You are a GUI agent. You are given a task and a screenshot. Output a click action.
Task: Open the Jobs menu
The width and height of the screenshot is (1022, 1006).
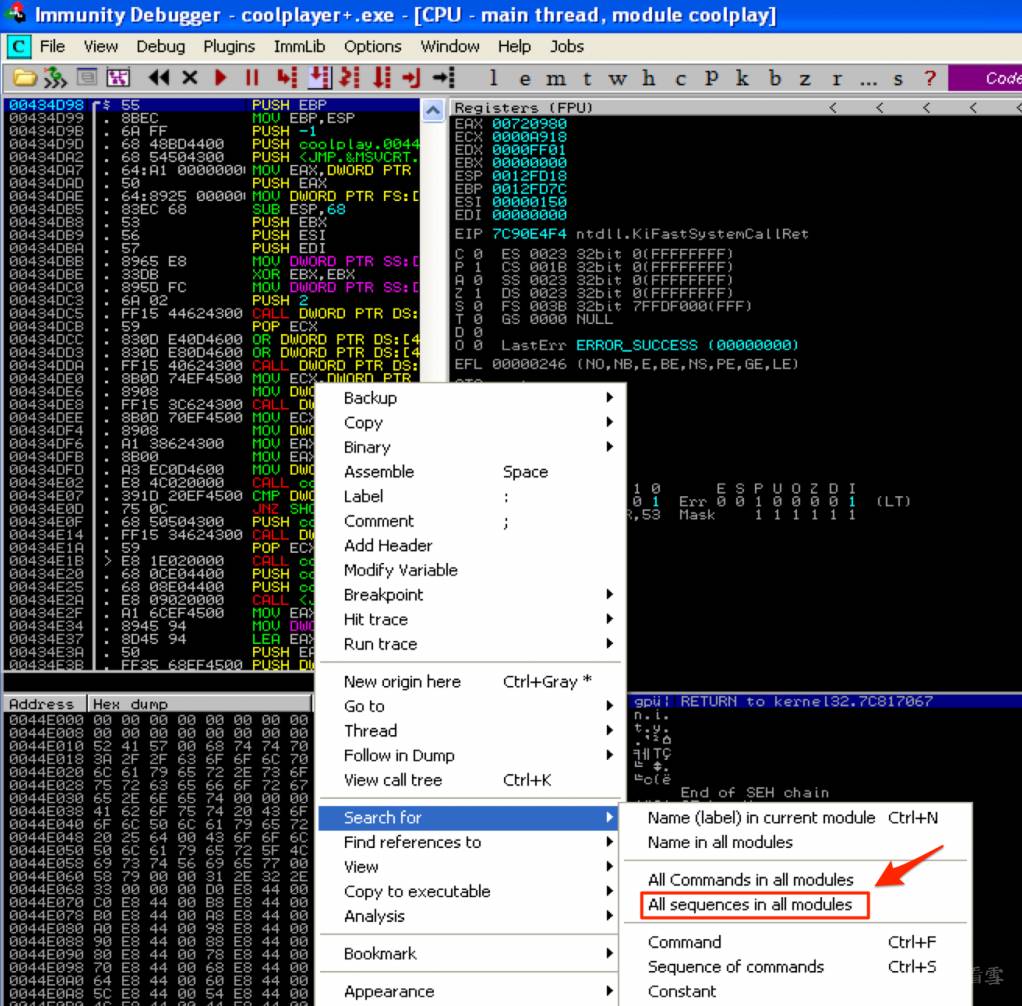pos(566,46)
